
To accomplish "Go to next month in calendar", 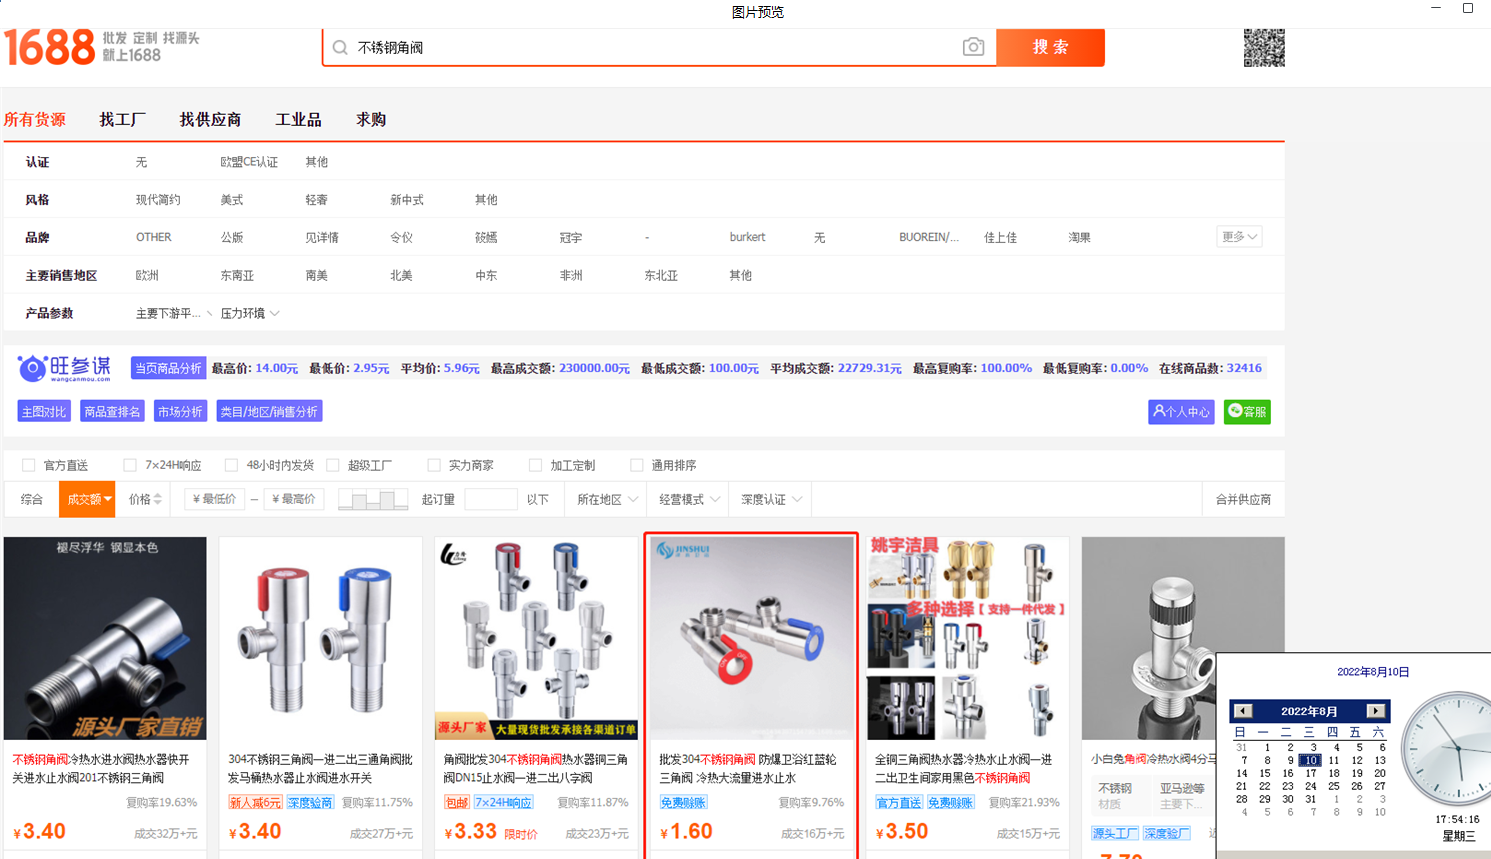I will pyautogui.click(x=1375, y=711).
